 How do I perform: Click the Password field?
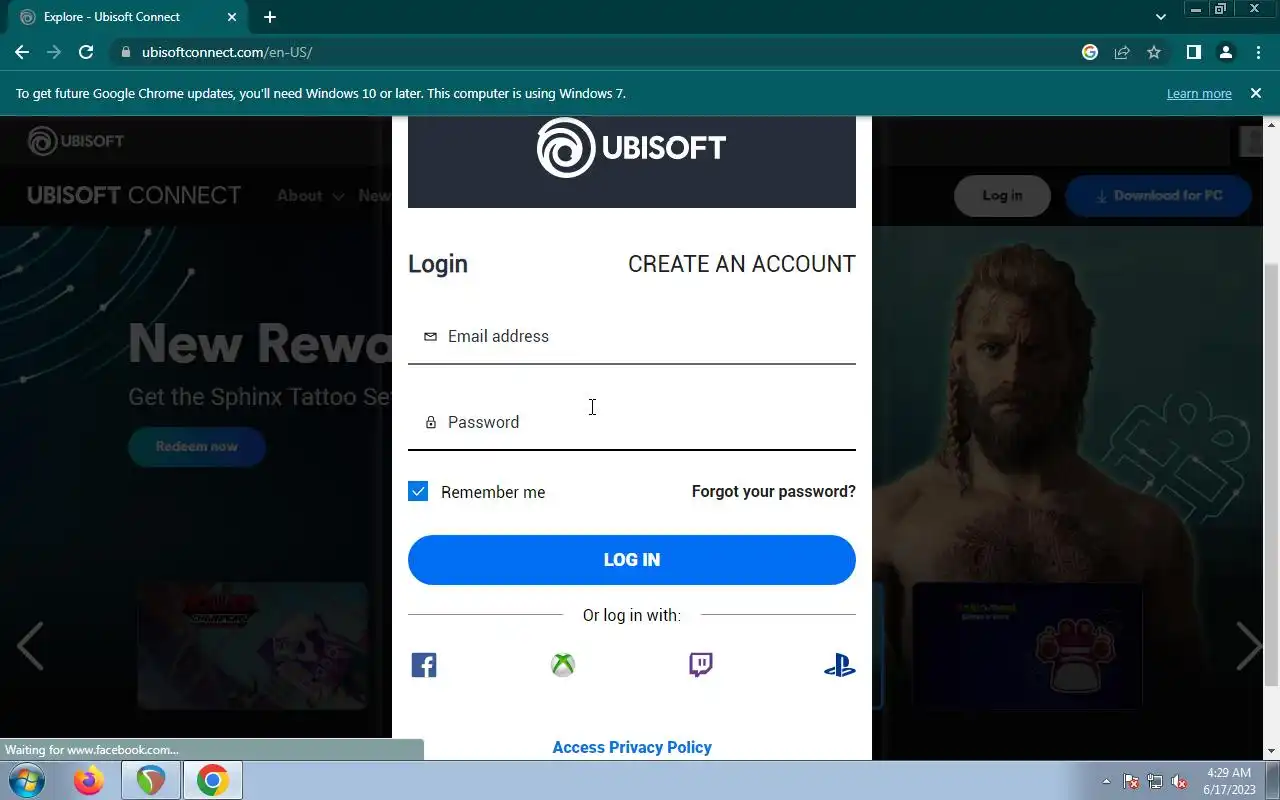632,422
